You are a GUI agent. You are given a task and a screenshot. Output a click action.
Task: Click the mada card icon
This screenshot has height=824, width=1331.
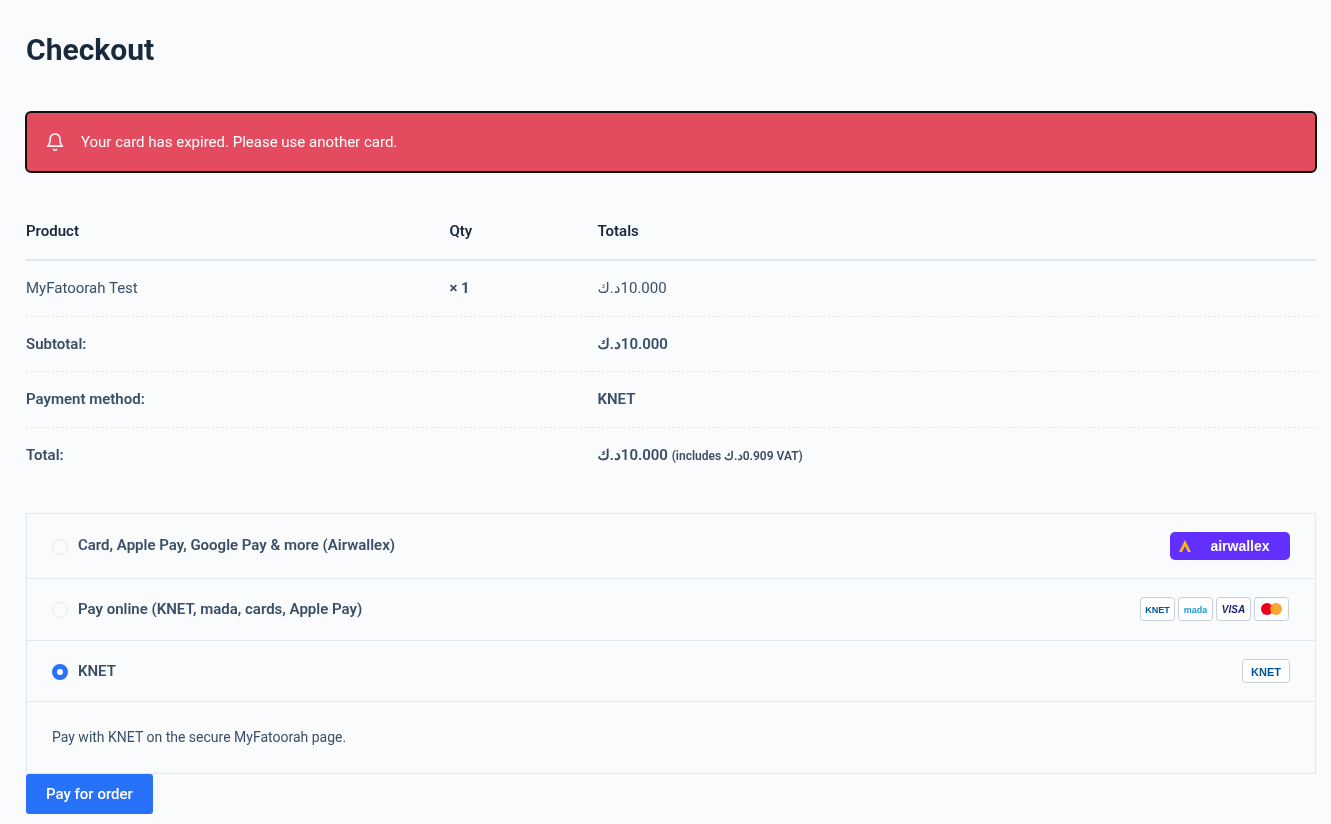click(1195, 609)
